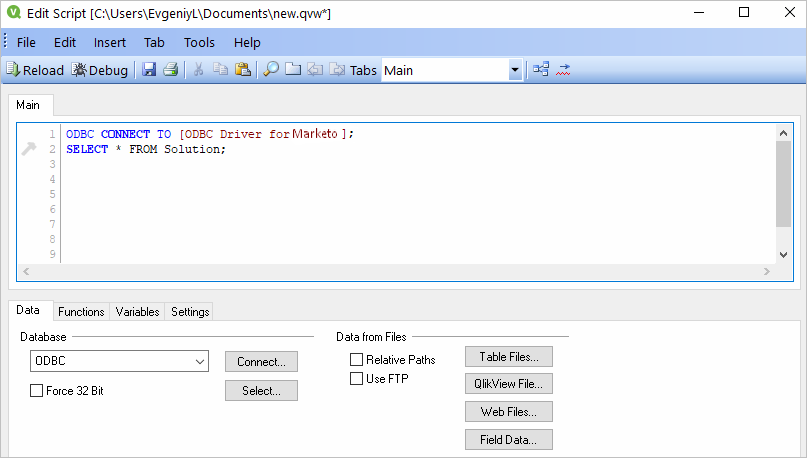Click editor scroll up arrow
This screenshot has width=807, height=458.
(783, 133)
